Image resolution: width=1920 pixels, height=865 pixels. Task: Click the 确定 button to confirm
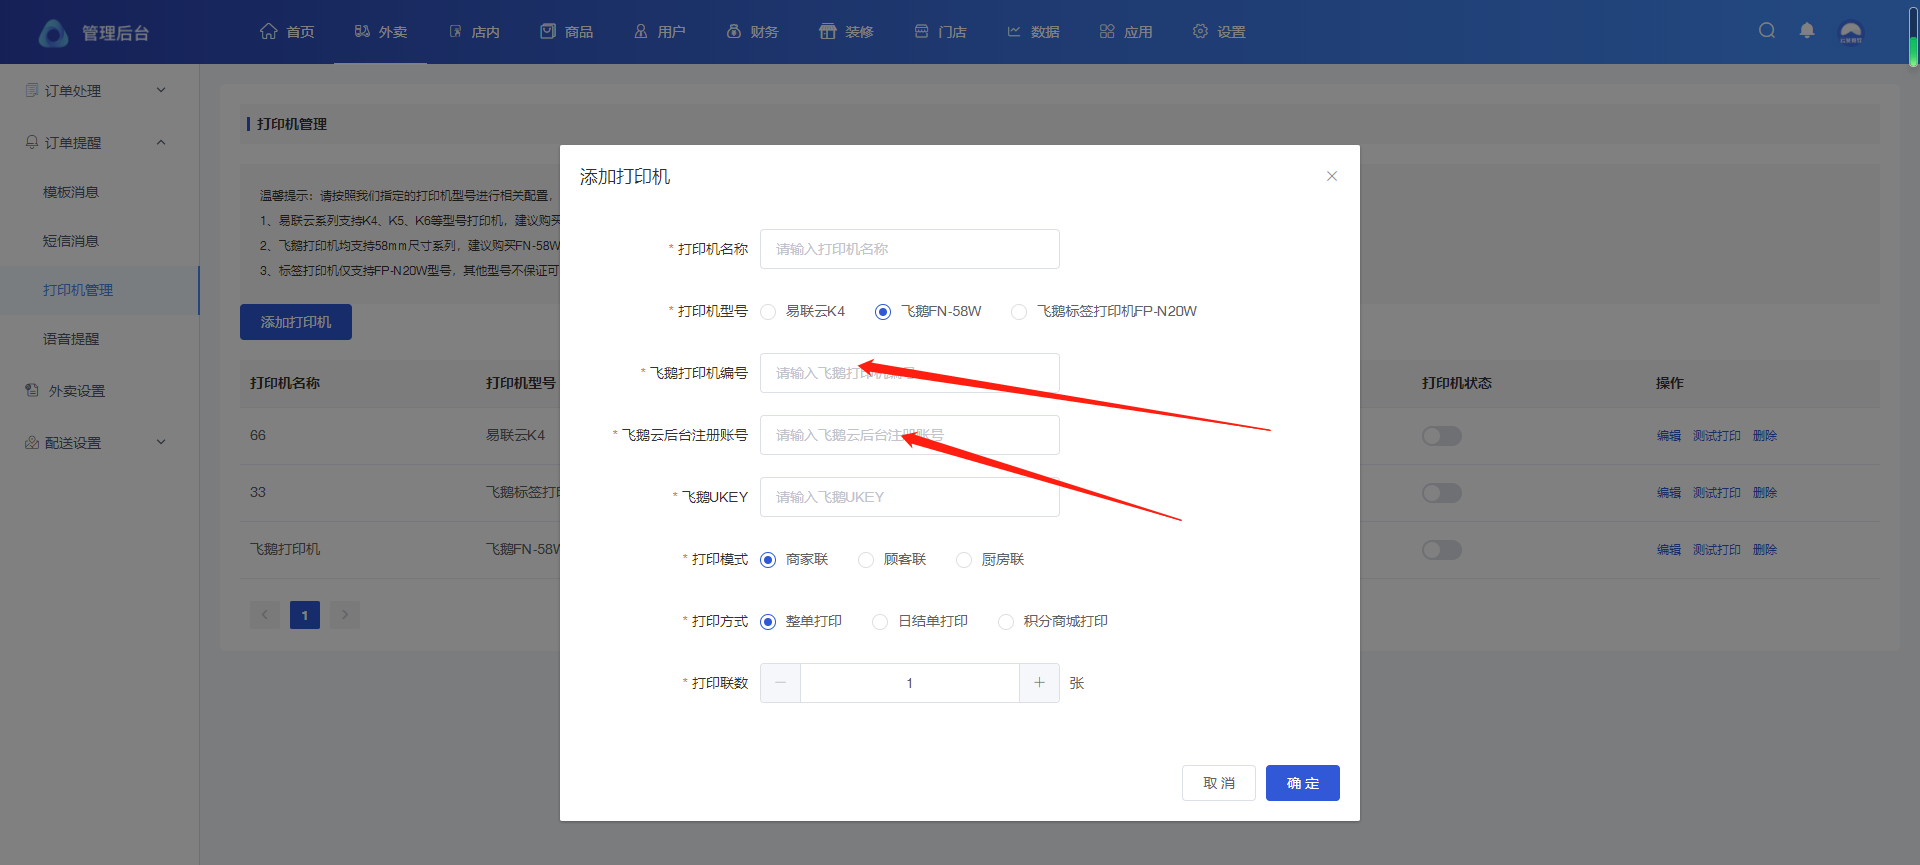[x=1302, y=783]
